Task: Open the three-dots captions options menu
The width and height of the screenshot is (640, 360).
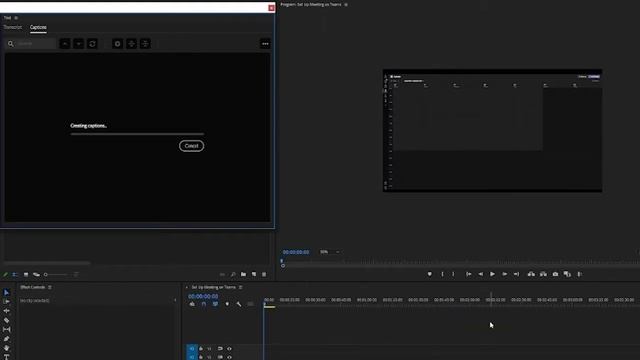Action: point(265,44)
